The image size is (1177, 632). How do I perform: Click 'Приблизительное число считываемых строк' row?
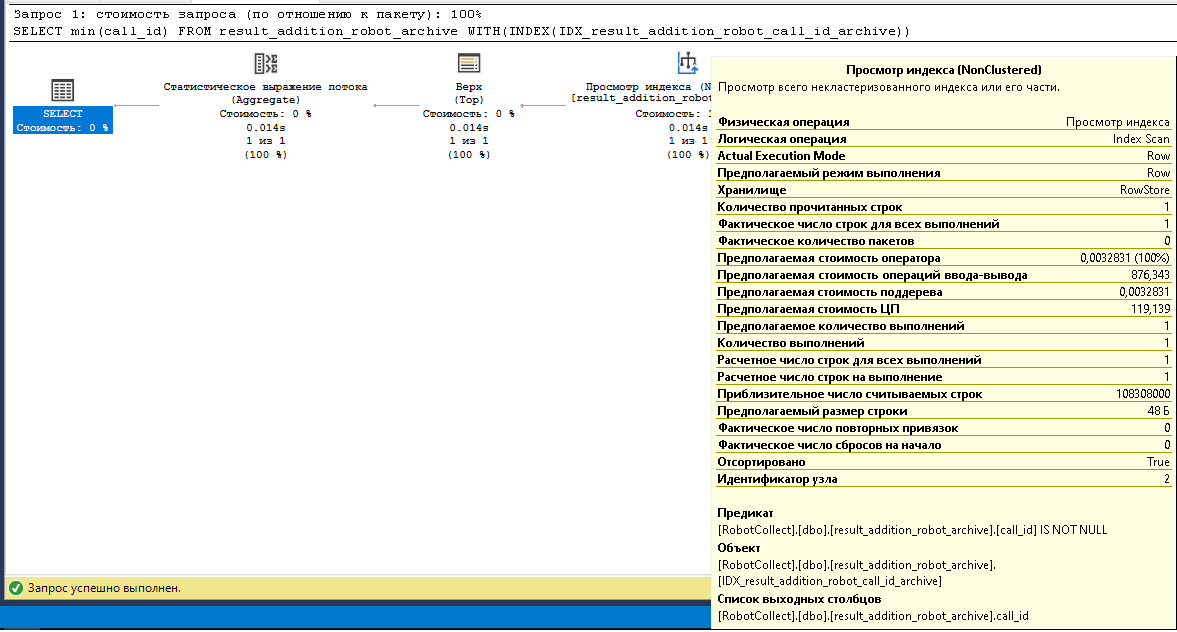(943, 394)
